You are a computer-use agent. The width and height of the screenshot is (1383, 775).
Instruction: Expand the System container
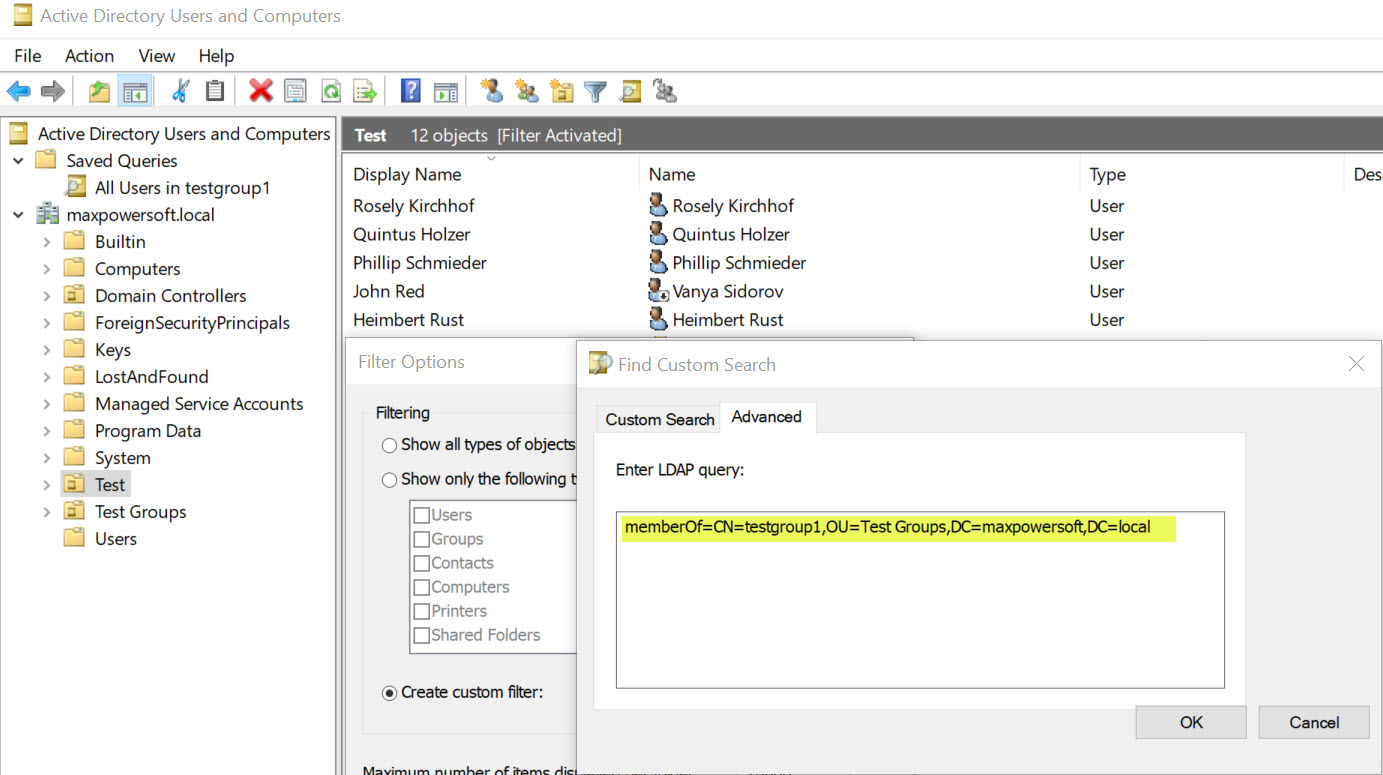46,458
